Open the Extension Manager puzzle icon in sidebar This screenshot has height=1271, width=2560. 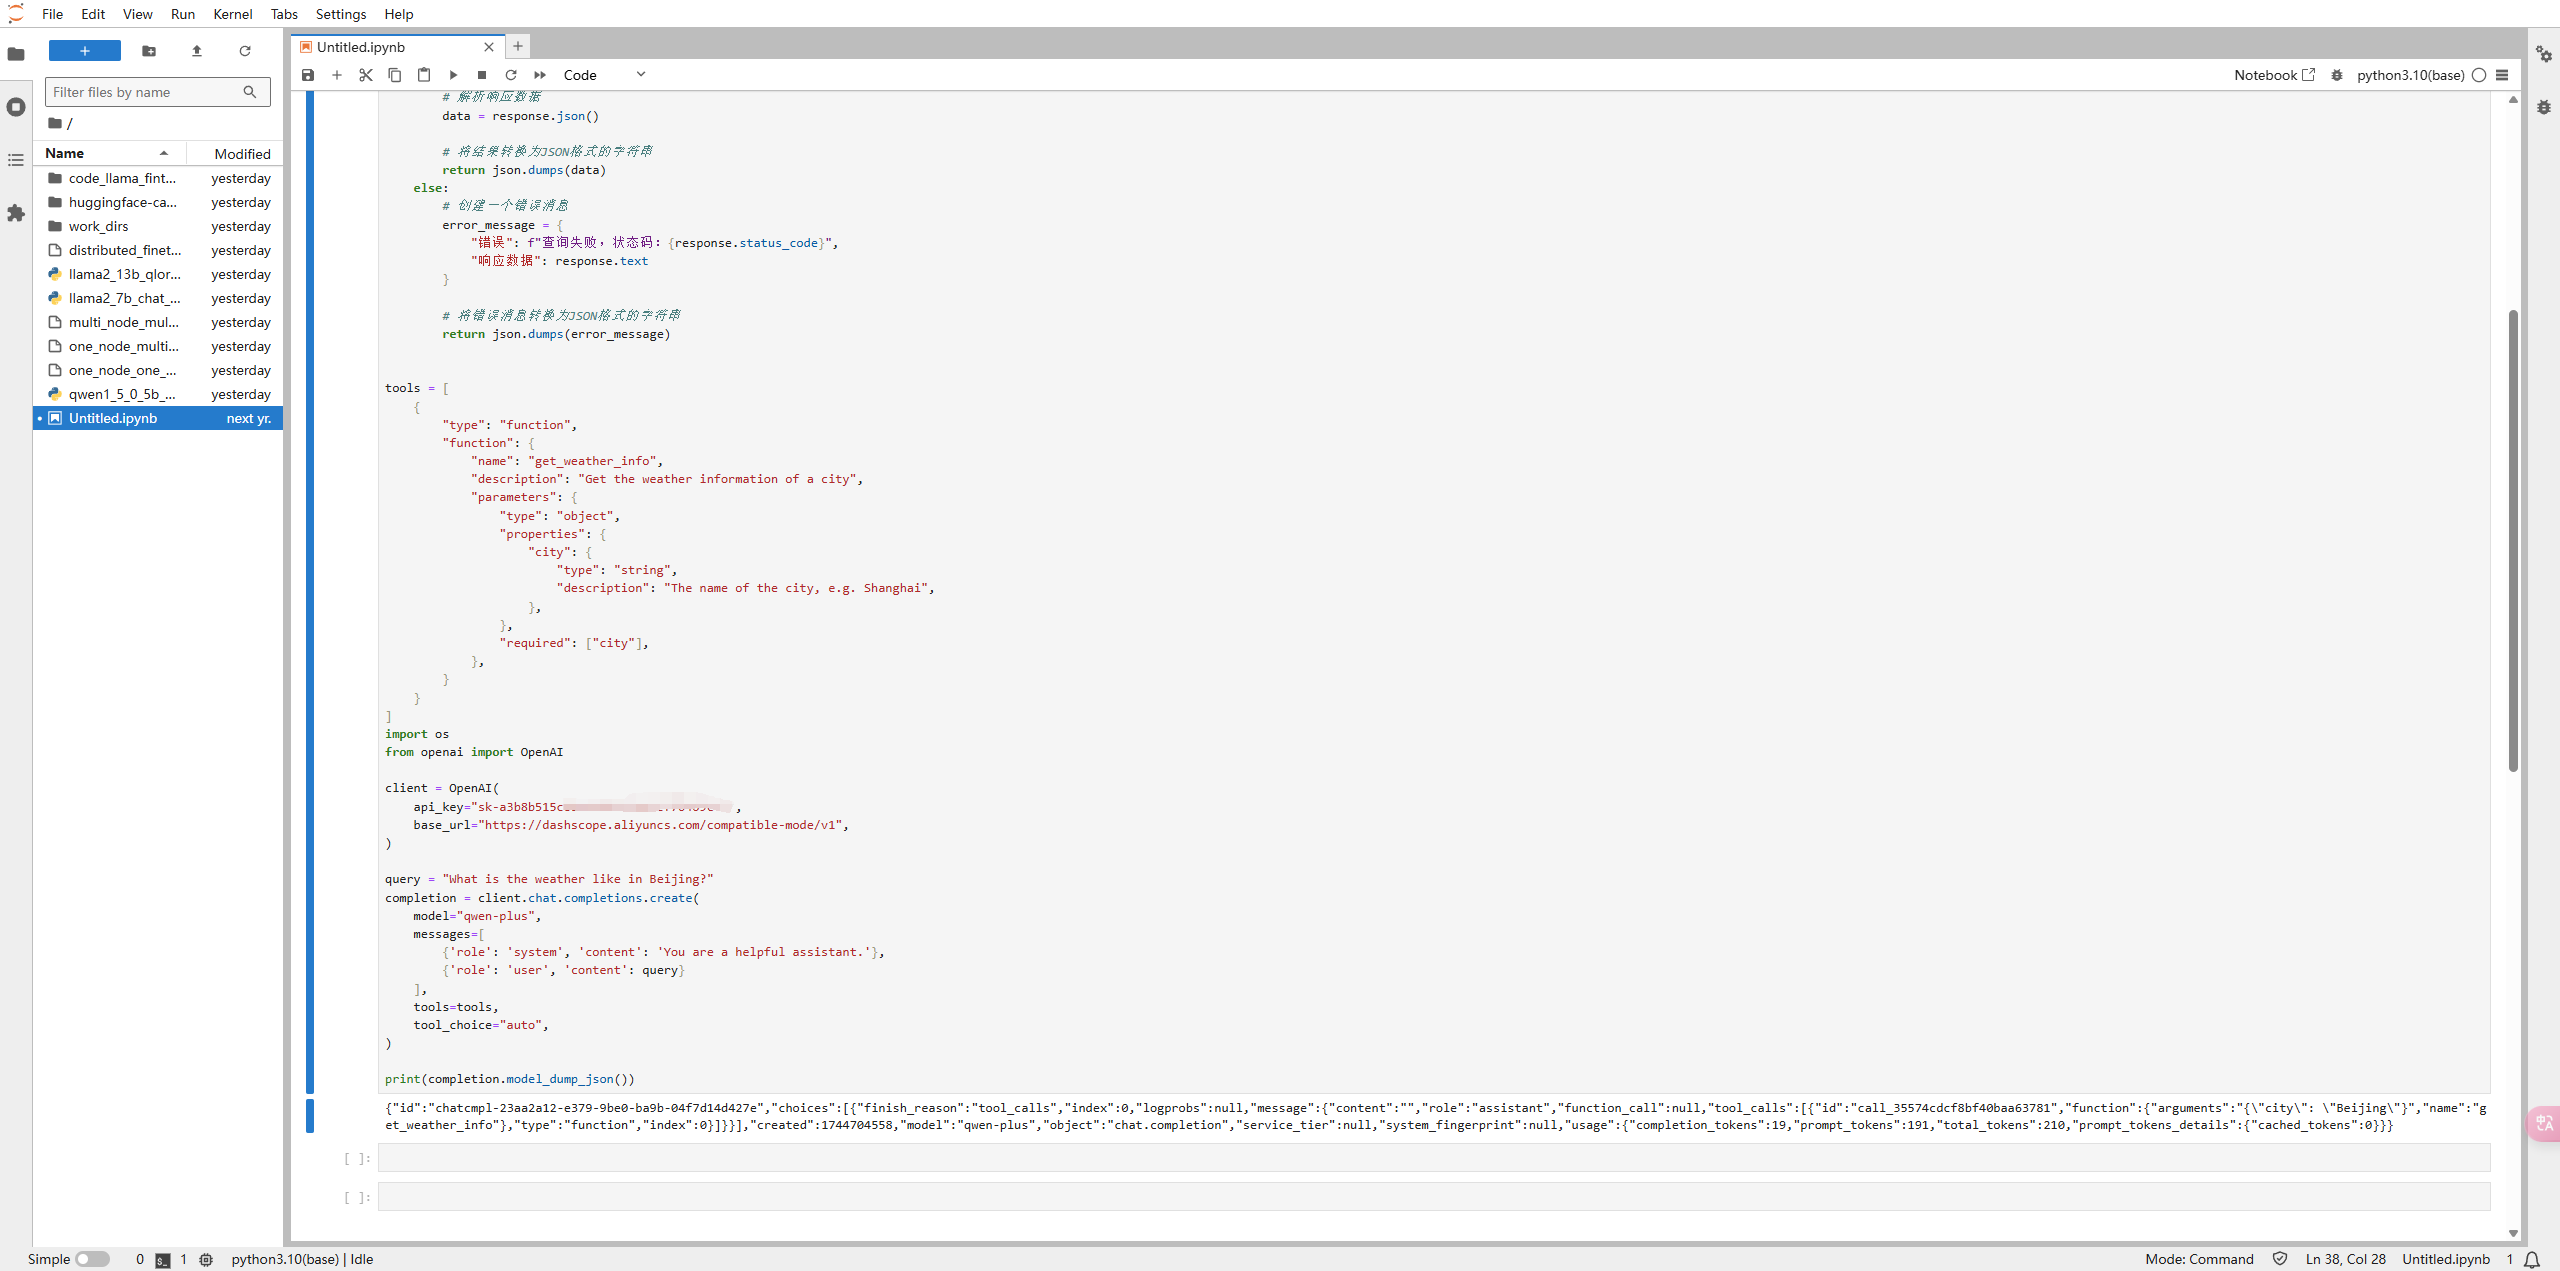(x=16, y=213)
